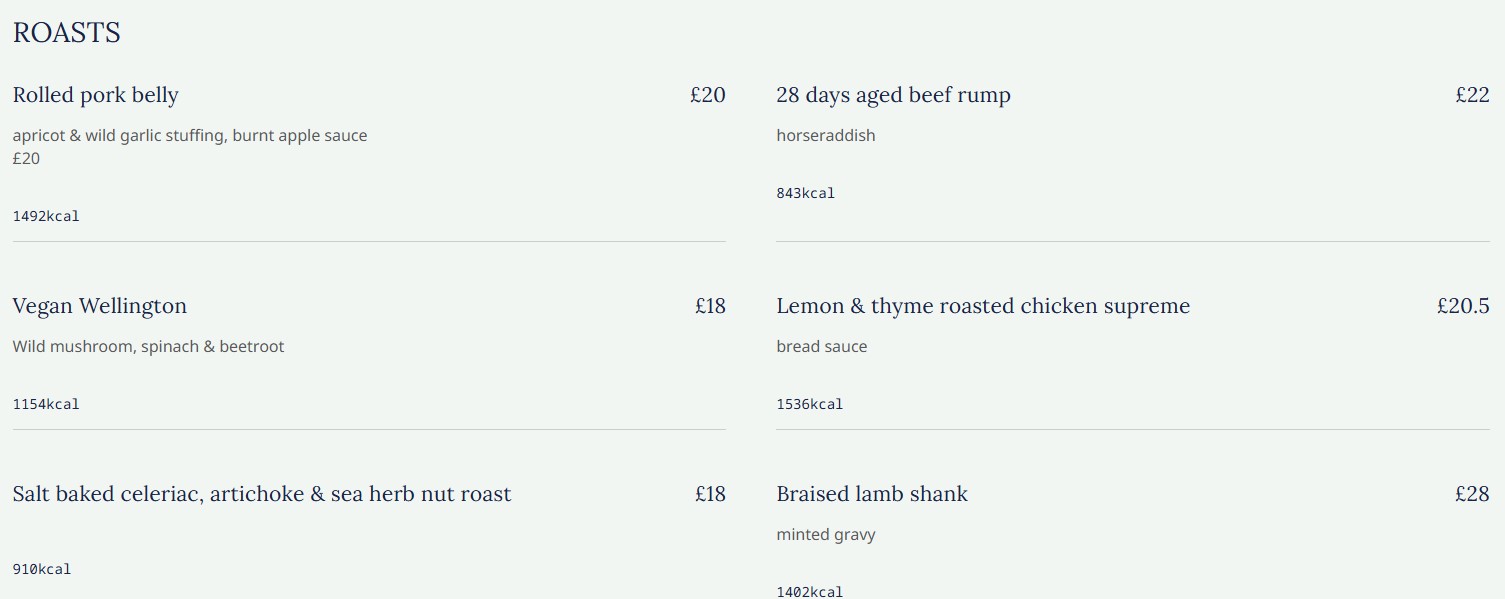Click the 910kcal calorie label

pyautogui.click(x=42, y=569)
